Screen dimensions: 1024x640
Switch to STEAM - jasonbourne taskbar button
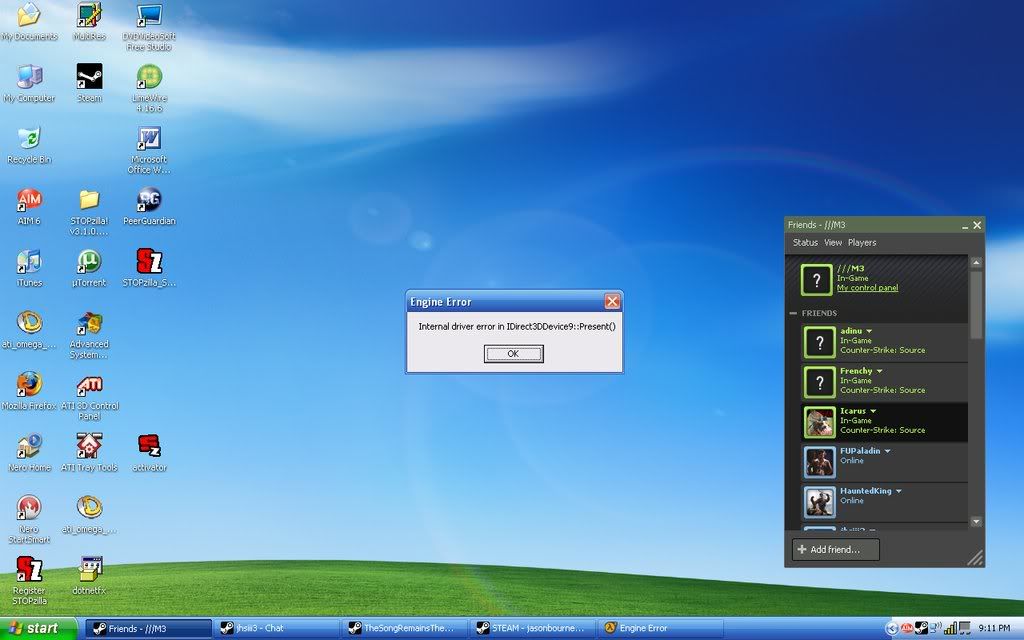[x=532, y=629]
